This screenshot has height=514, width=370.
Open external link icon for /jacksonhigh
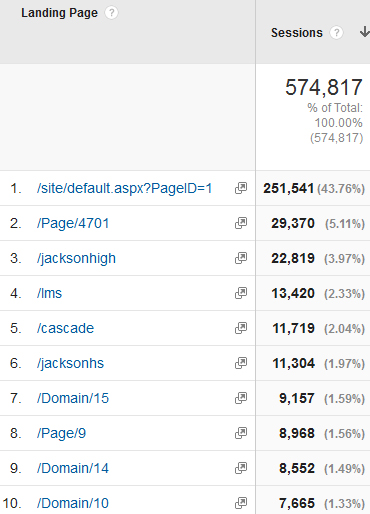241,258
